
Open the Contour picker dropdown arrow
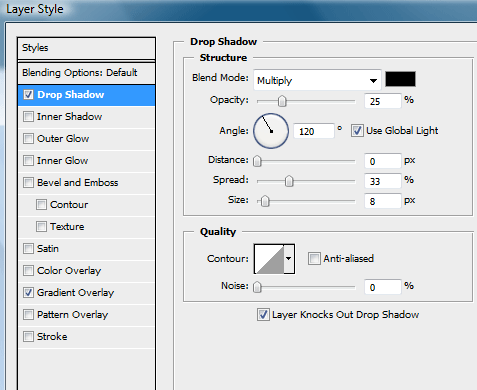tap(289, 259)
